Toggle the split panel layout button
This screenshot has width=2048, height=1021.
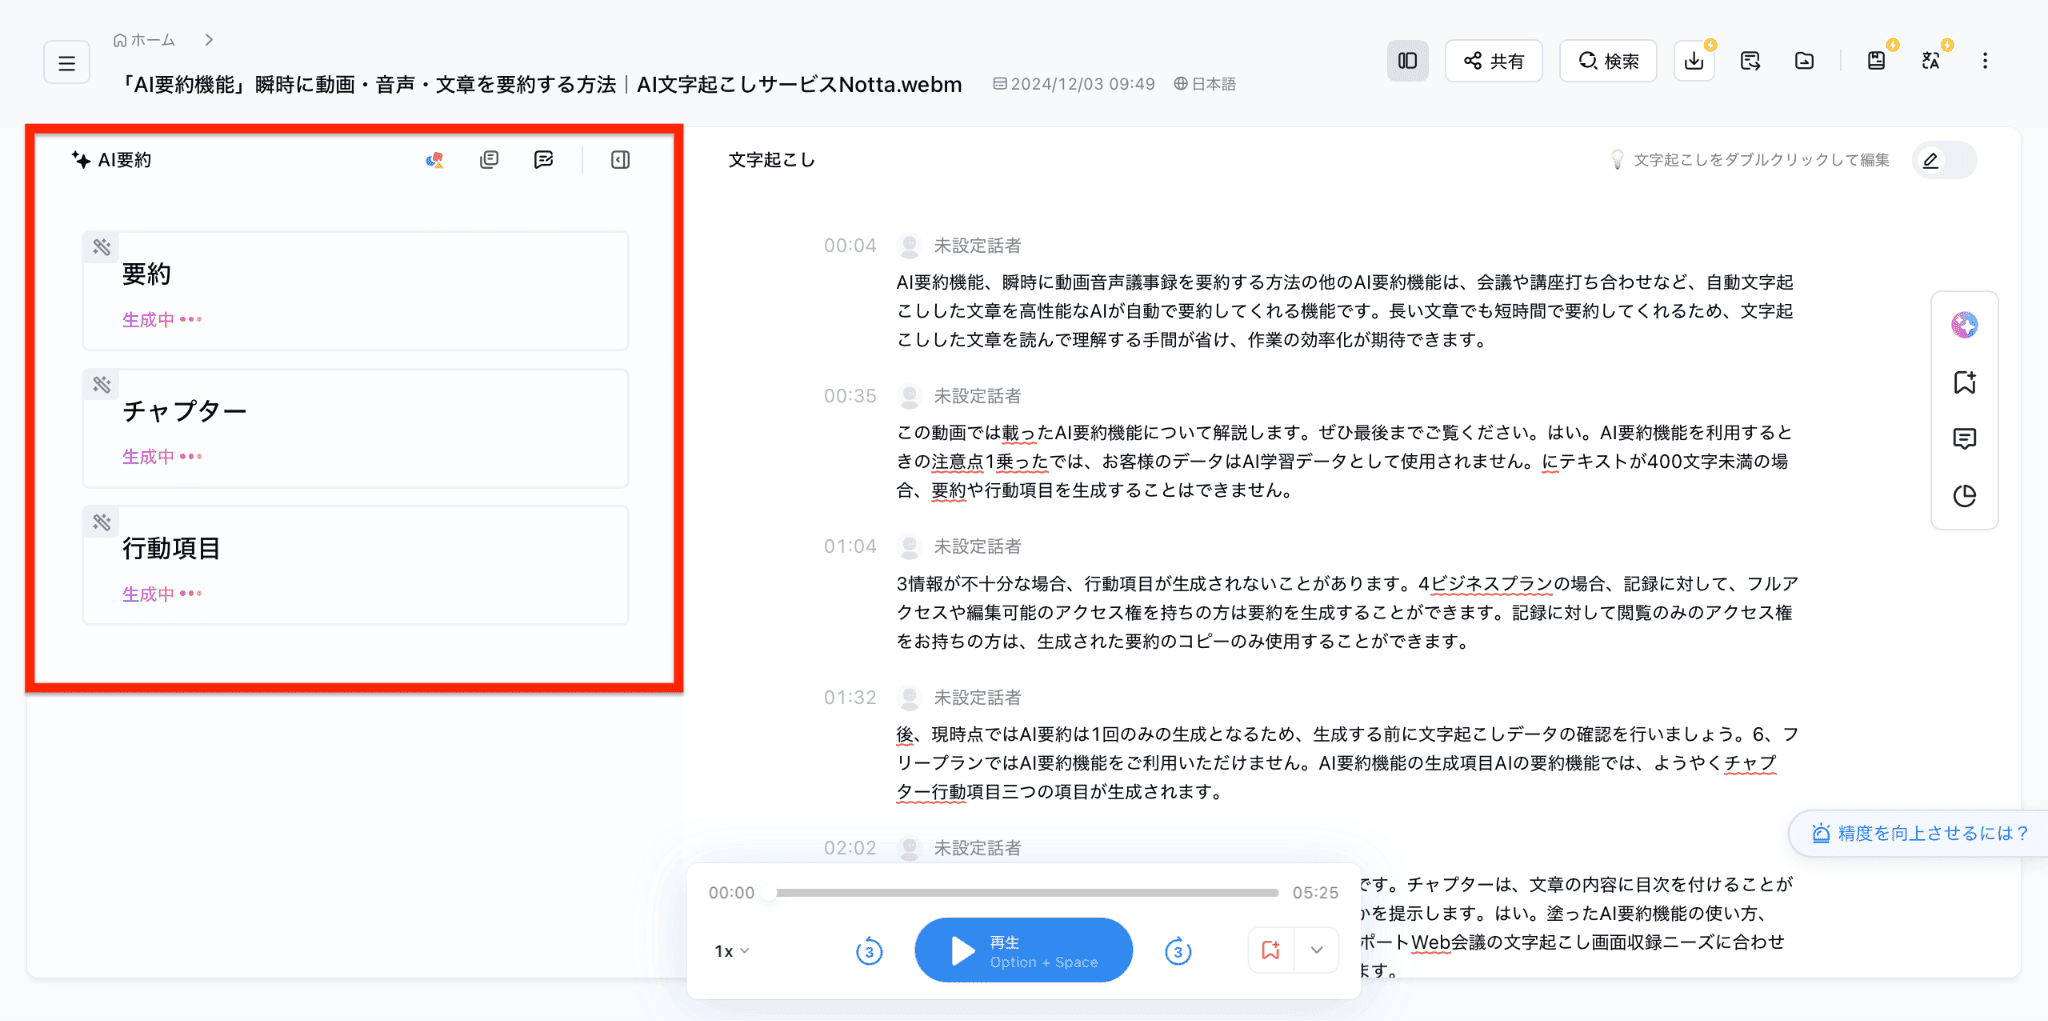(1407, 61)
